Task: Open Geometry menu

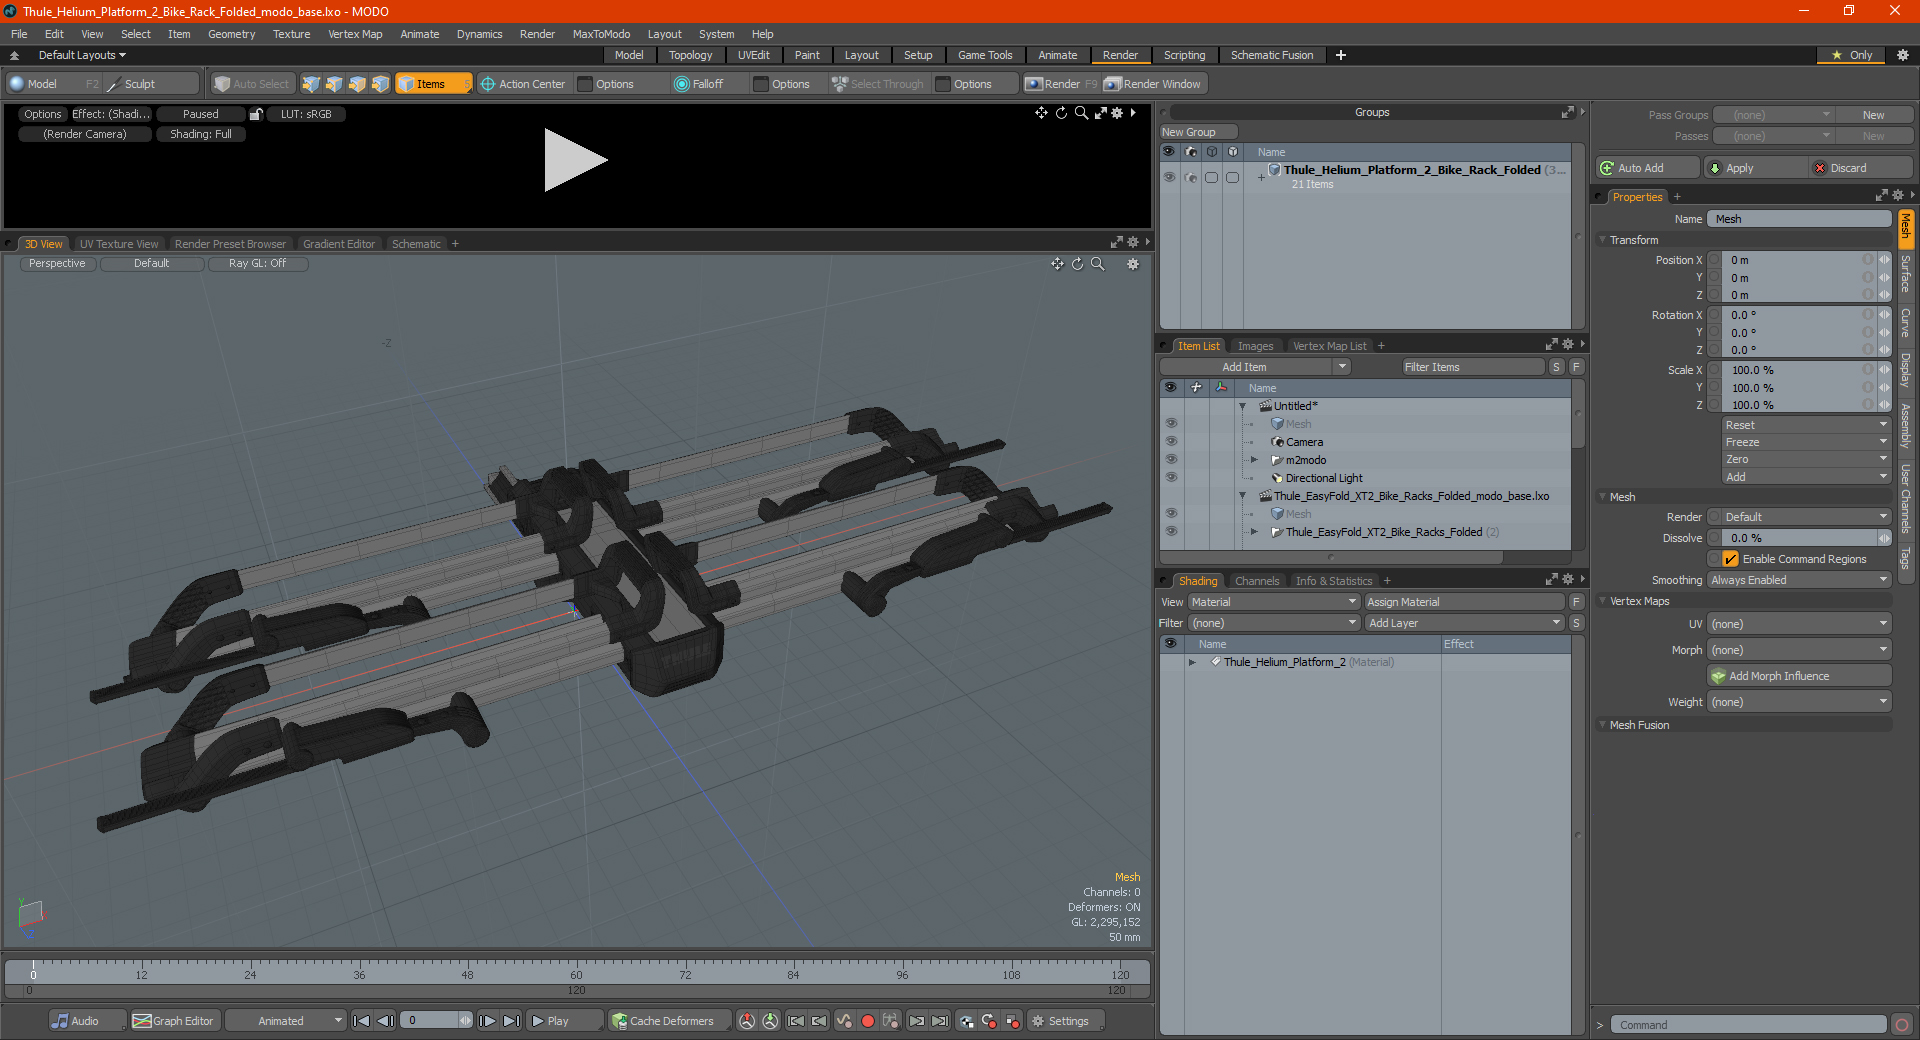Action: click(231, 34)
